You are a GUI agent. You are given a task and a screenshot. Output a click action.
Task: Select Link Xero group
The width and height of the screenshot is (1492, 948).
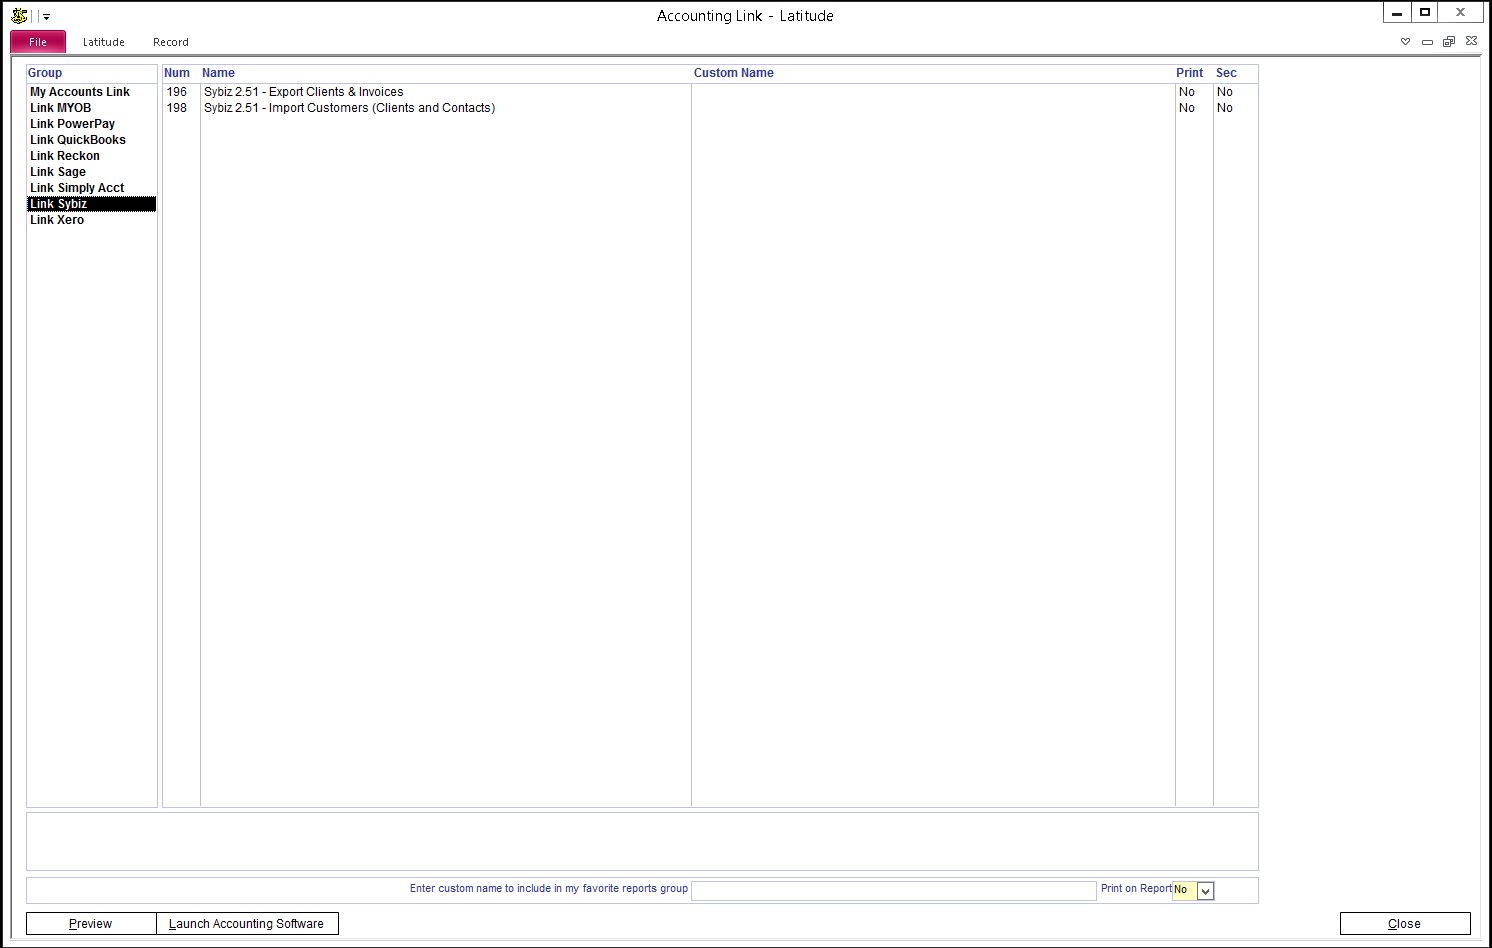[x=91, y=220]
